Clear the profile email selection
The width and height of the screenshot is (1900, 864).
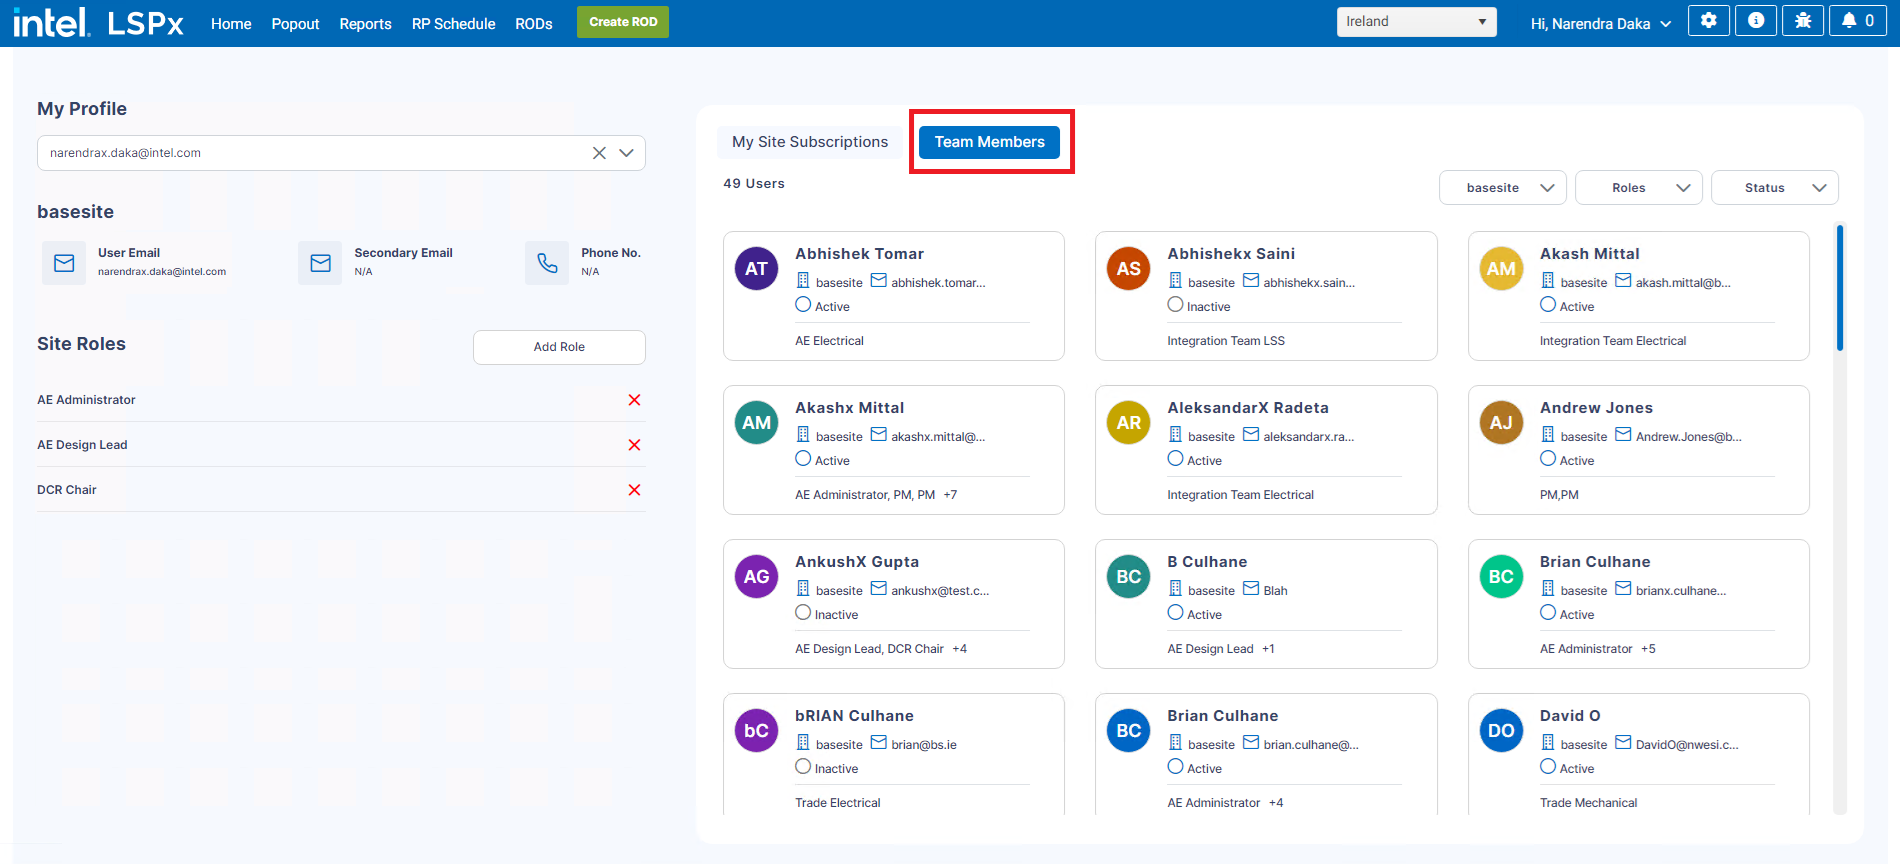pyautogui.click(x=599, y=153)
